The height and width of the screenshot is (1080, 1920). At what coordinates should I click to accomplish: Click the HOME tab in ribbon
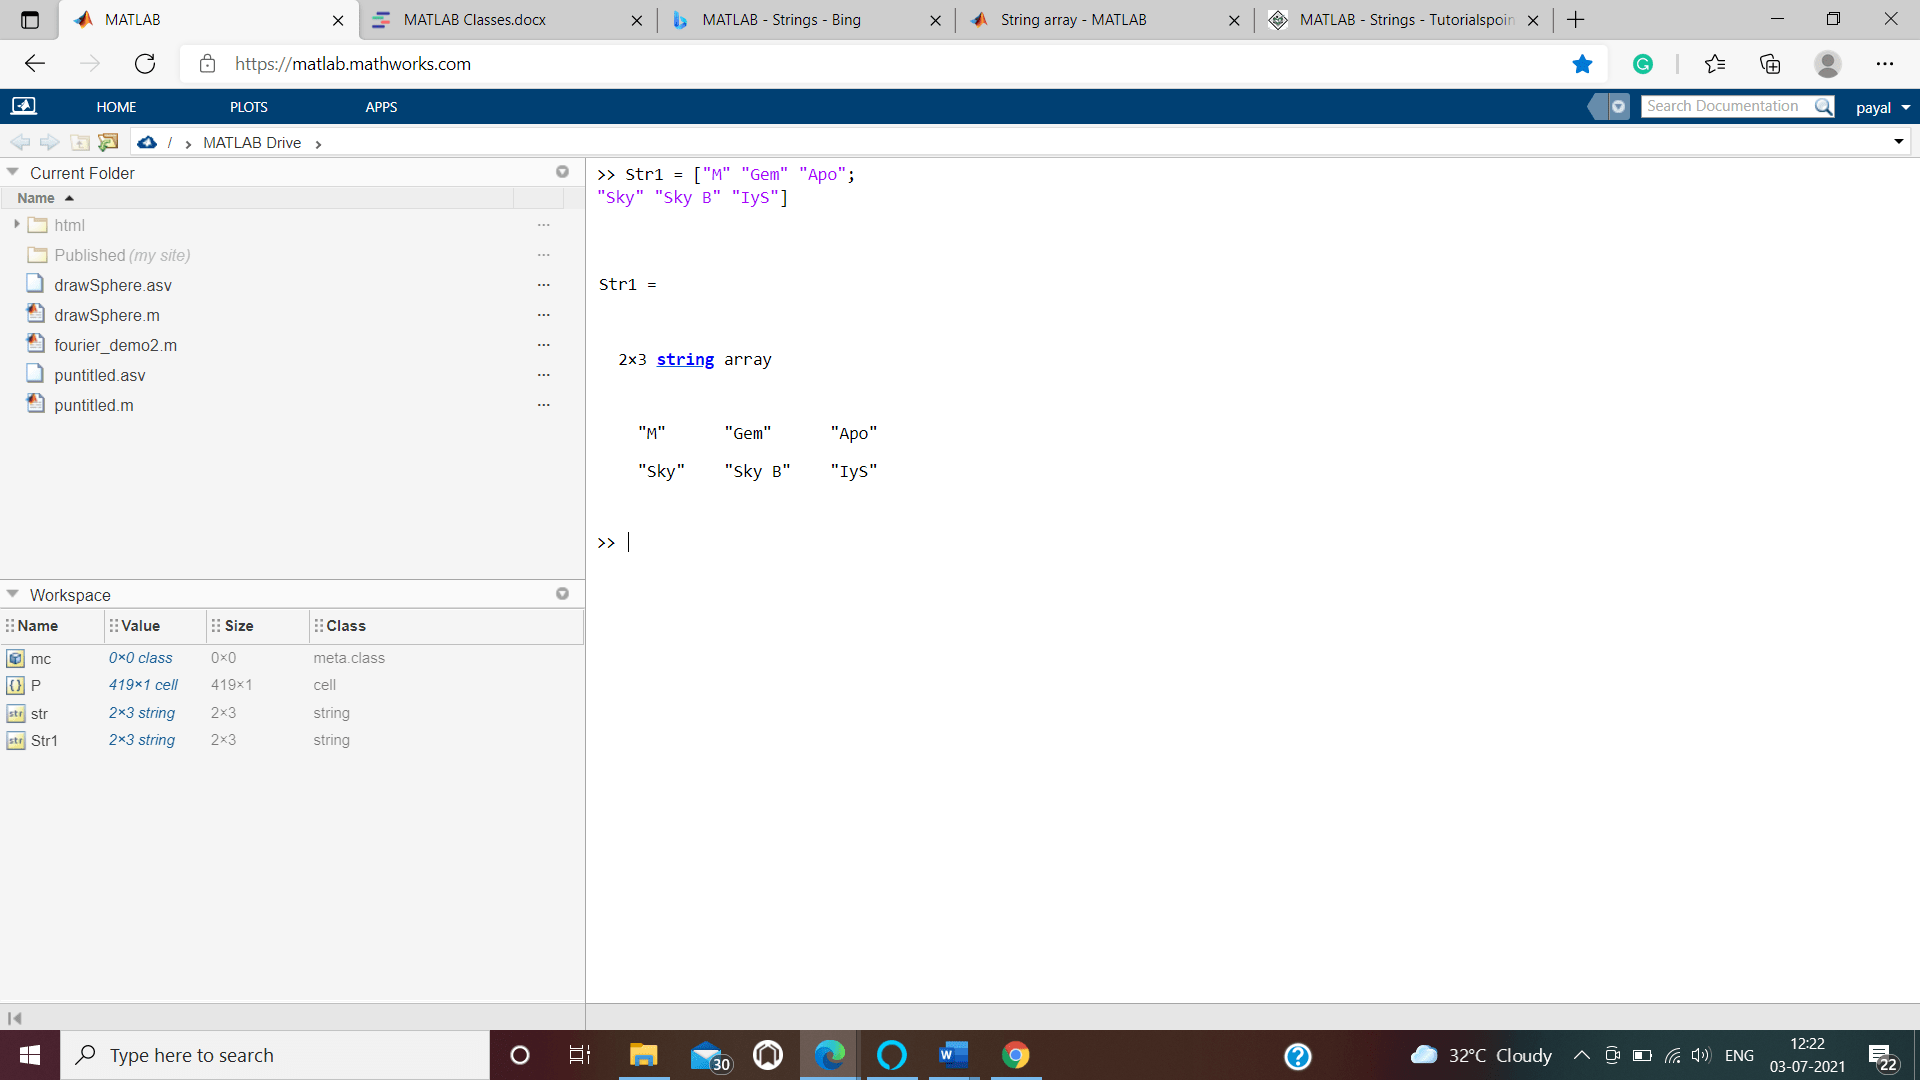point(116,107)
